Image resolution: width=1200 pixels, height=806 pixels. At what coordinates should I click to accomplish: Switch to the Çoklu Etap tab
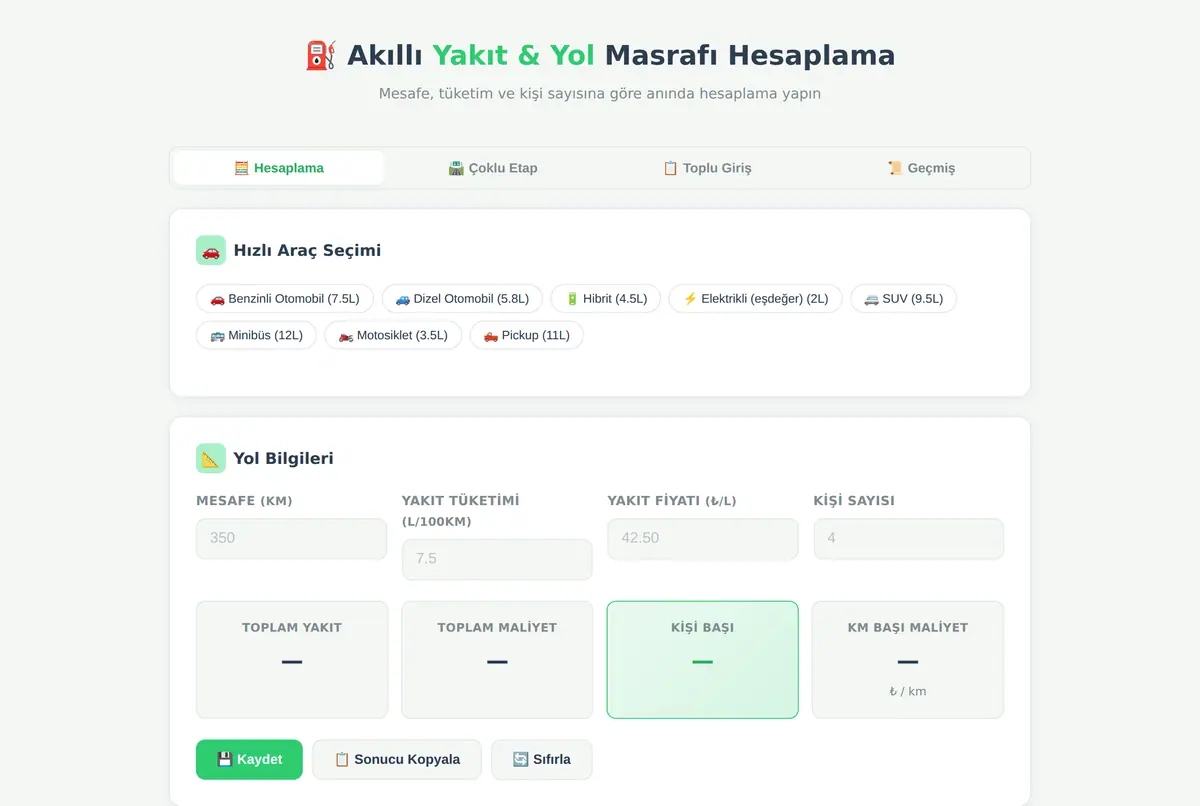[493, 168]
